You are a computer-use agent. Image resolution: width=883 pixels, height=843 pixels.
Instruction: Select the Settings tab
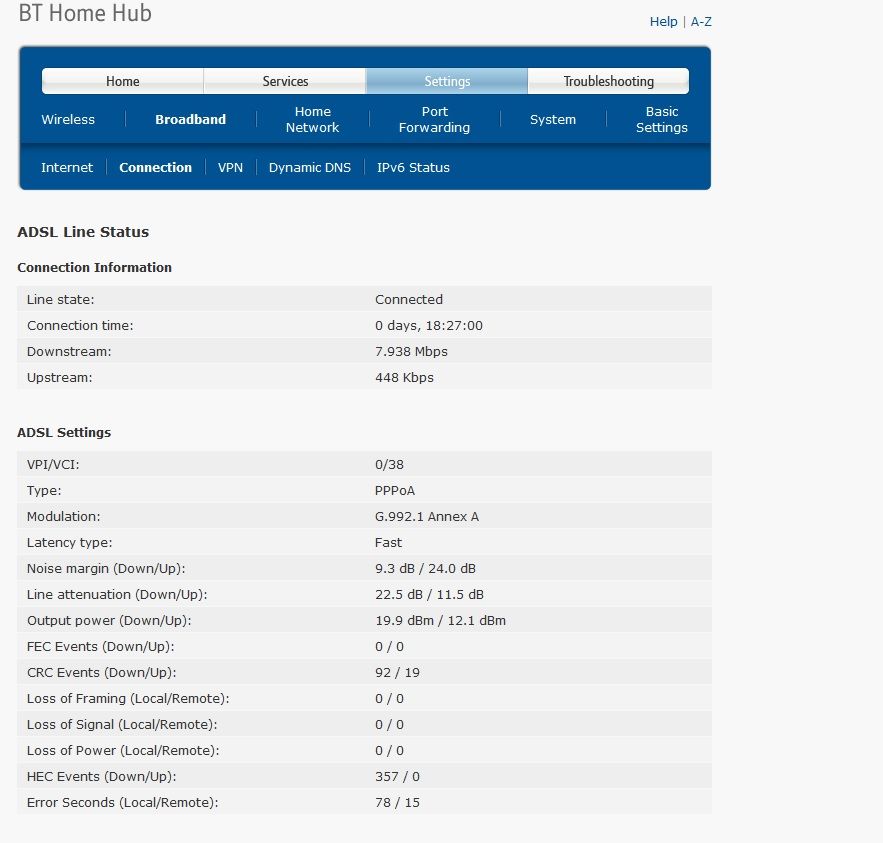447,81
